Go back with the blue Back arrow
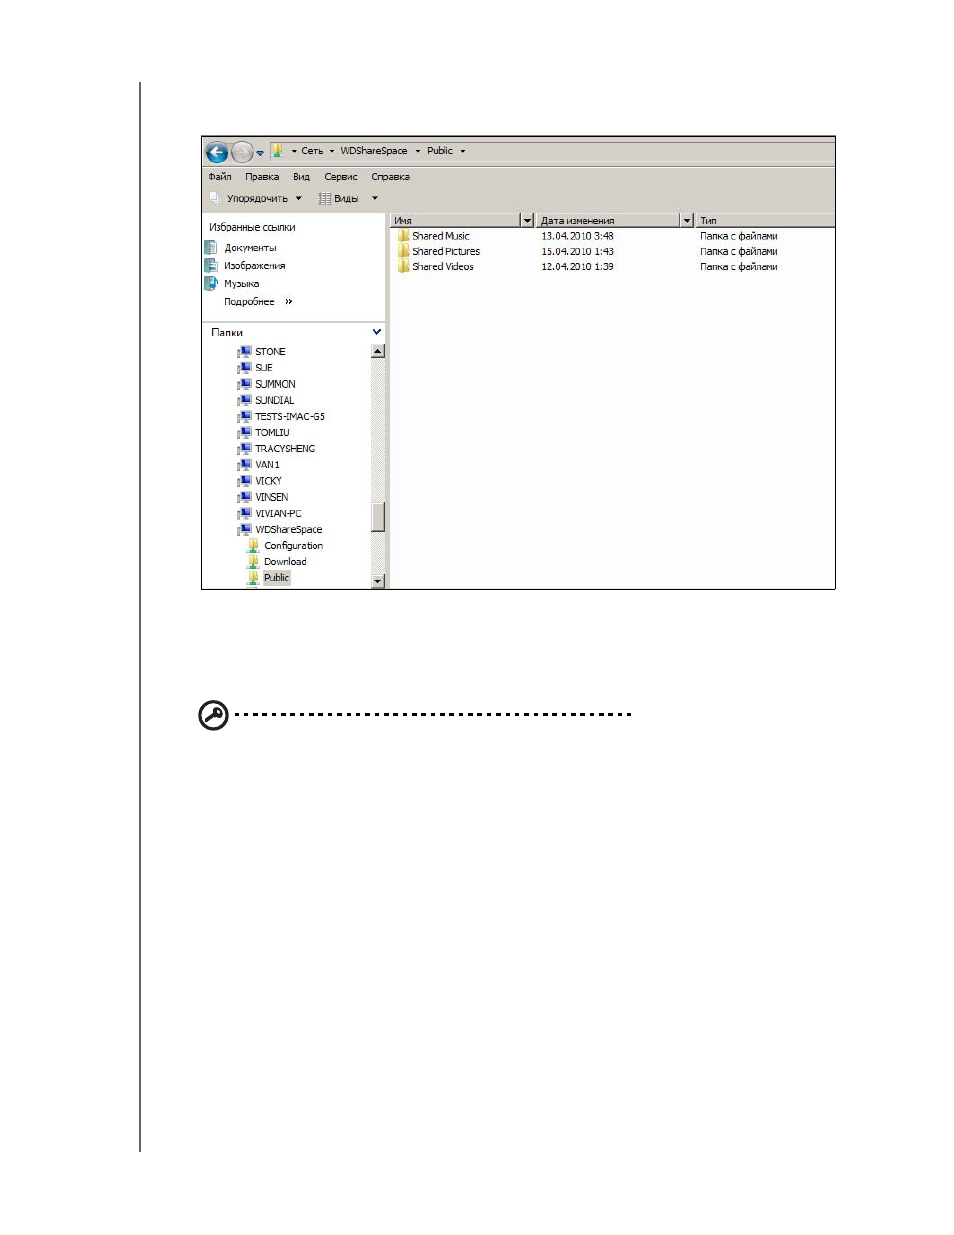The image size is (954, 1235). tap(217, 152)
